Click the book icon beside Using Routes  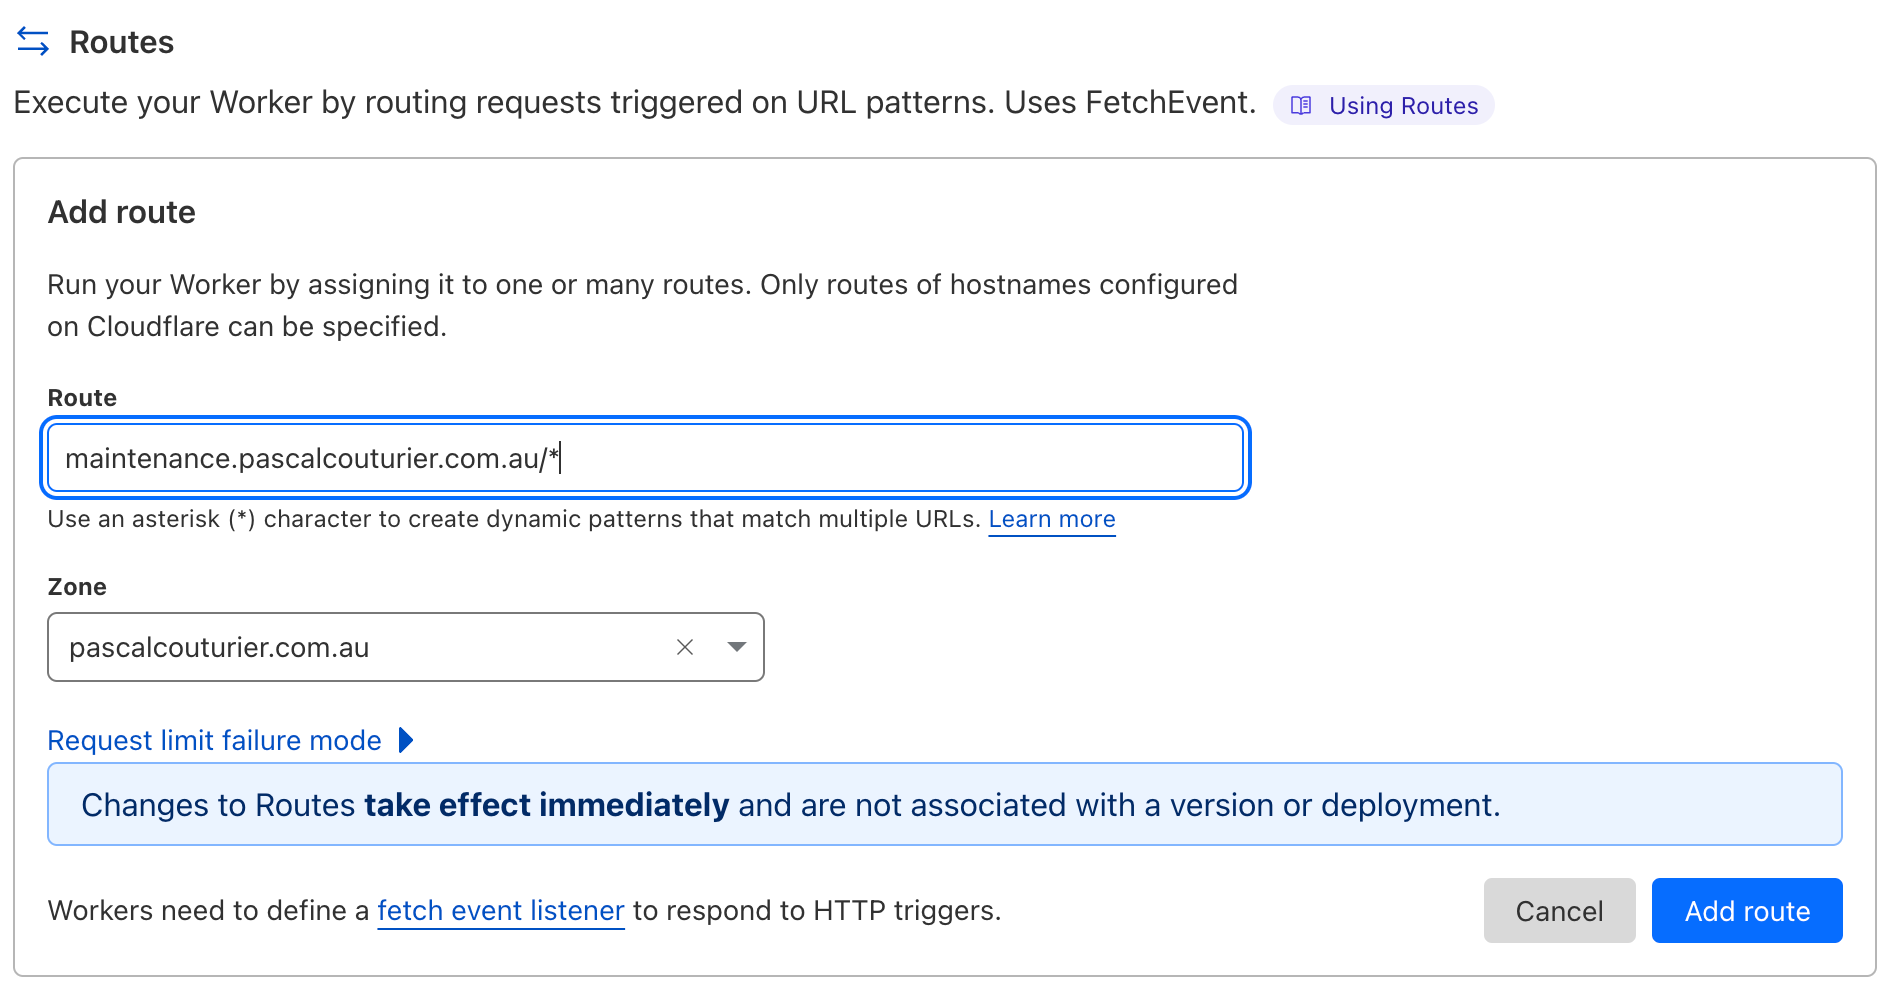[x=1301, y=106]
